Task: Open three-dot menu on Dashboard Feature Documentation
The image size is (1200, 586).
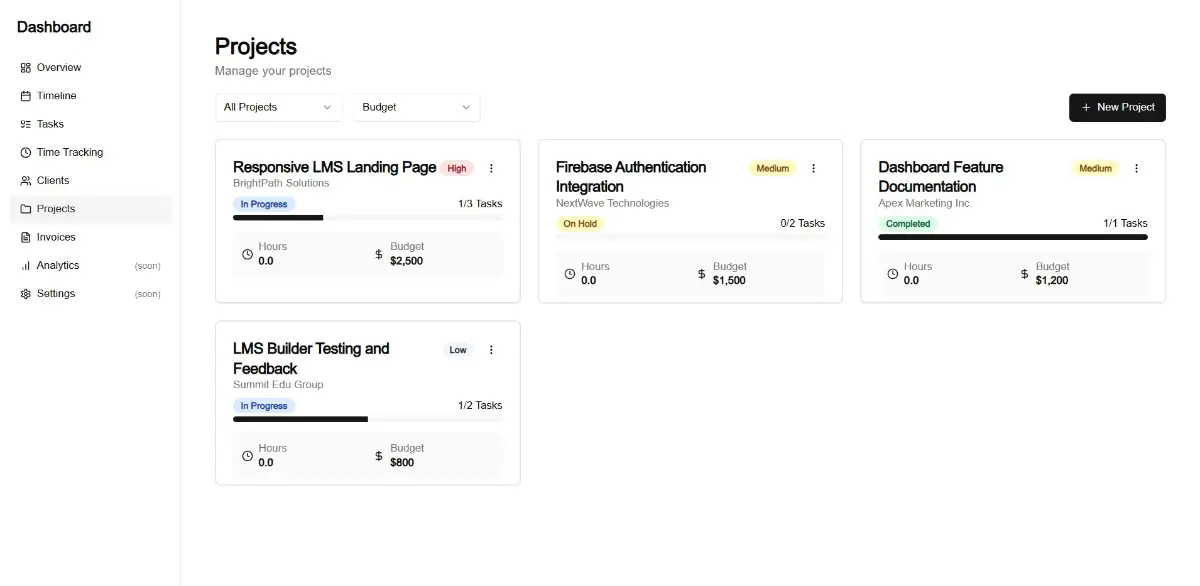Action: click(x=1136, y=168)
